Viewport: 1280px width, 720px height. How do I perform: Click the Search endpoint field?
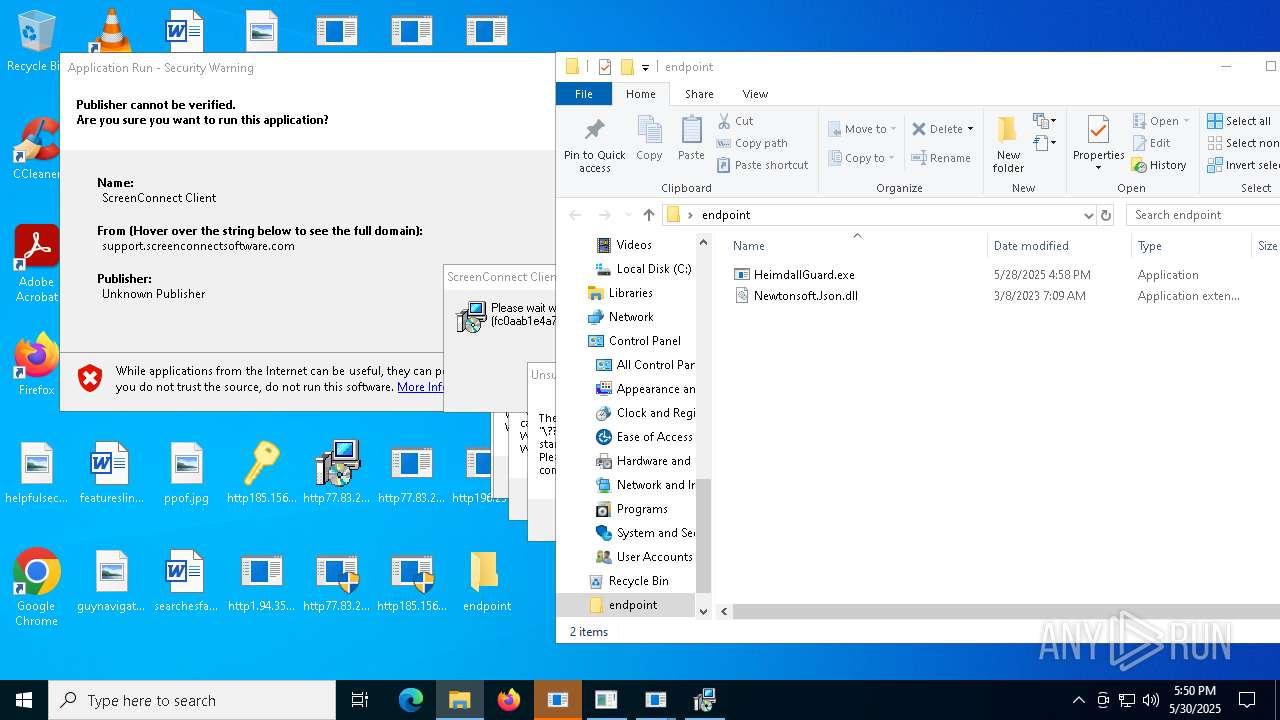pyautogui.click(x=1205, y=215)
